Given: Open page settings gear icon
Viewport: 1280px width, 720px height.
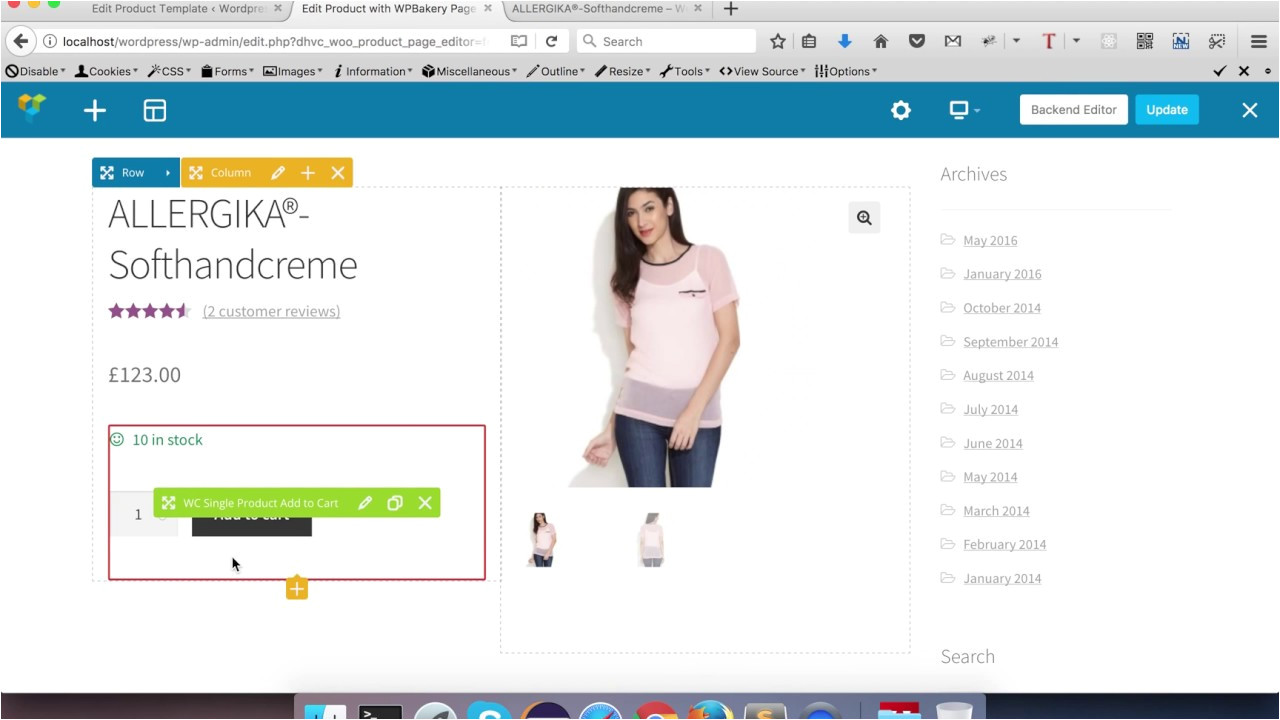Looking at the screenshot, I should coord(901,110).
